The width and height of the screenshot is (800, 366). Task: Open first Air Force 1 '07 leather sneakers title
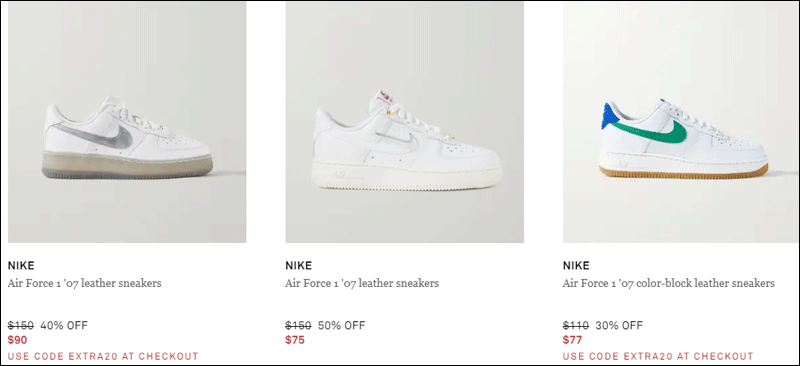point(85,283)
